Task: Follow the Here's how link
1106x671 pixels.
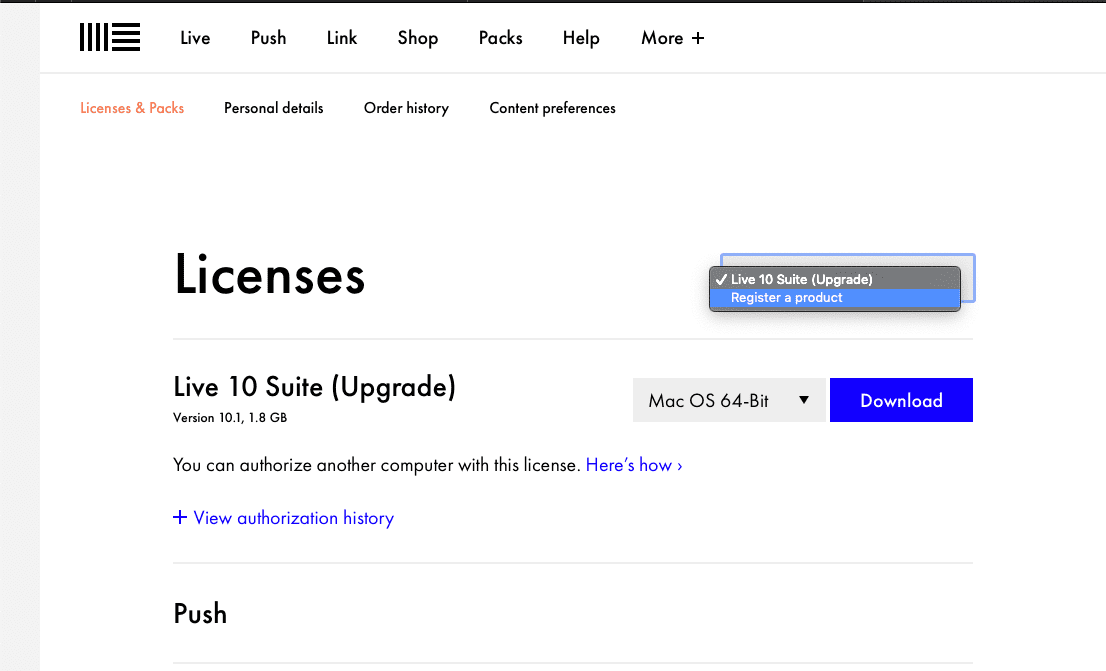Action: pyautogui.click(x=634, y=465)
